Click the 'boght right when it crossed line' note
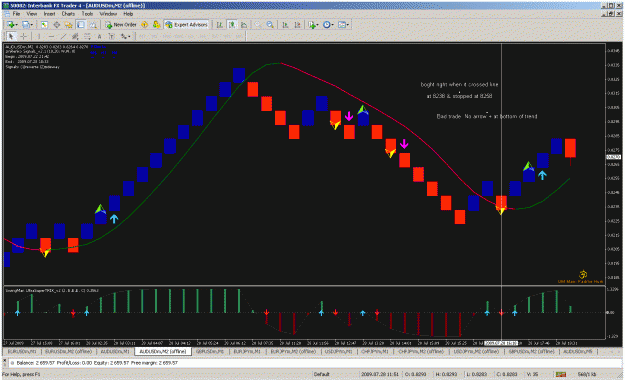This screenshot has height=380, width=625. (x=459, y=85)
